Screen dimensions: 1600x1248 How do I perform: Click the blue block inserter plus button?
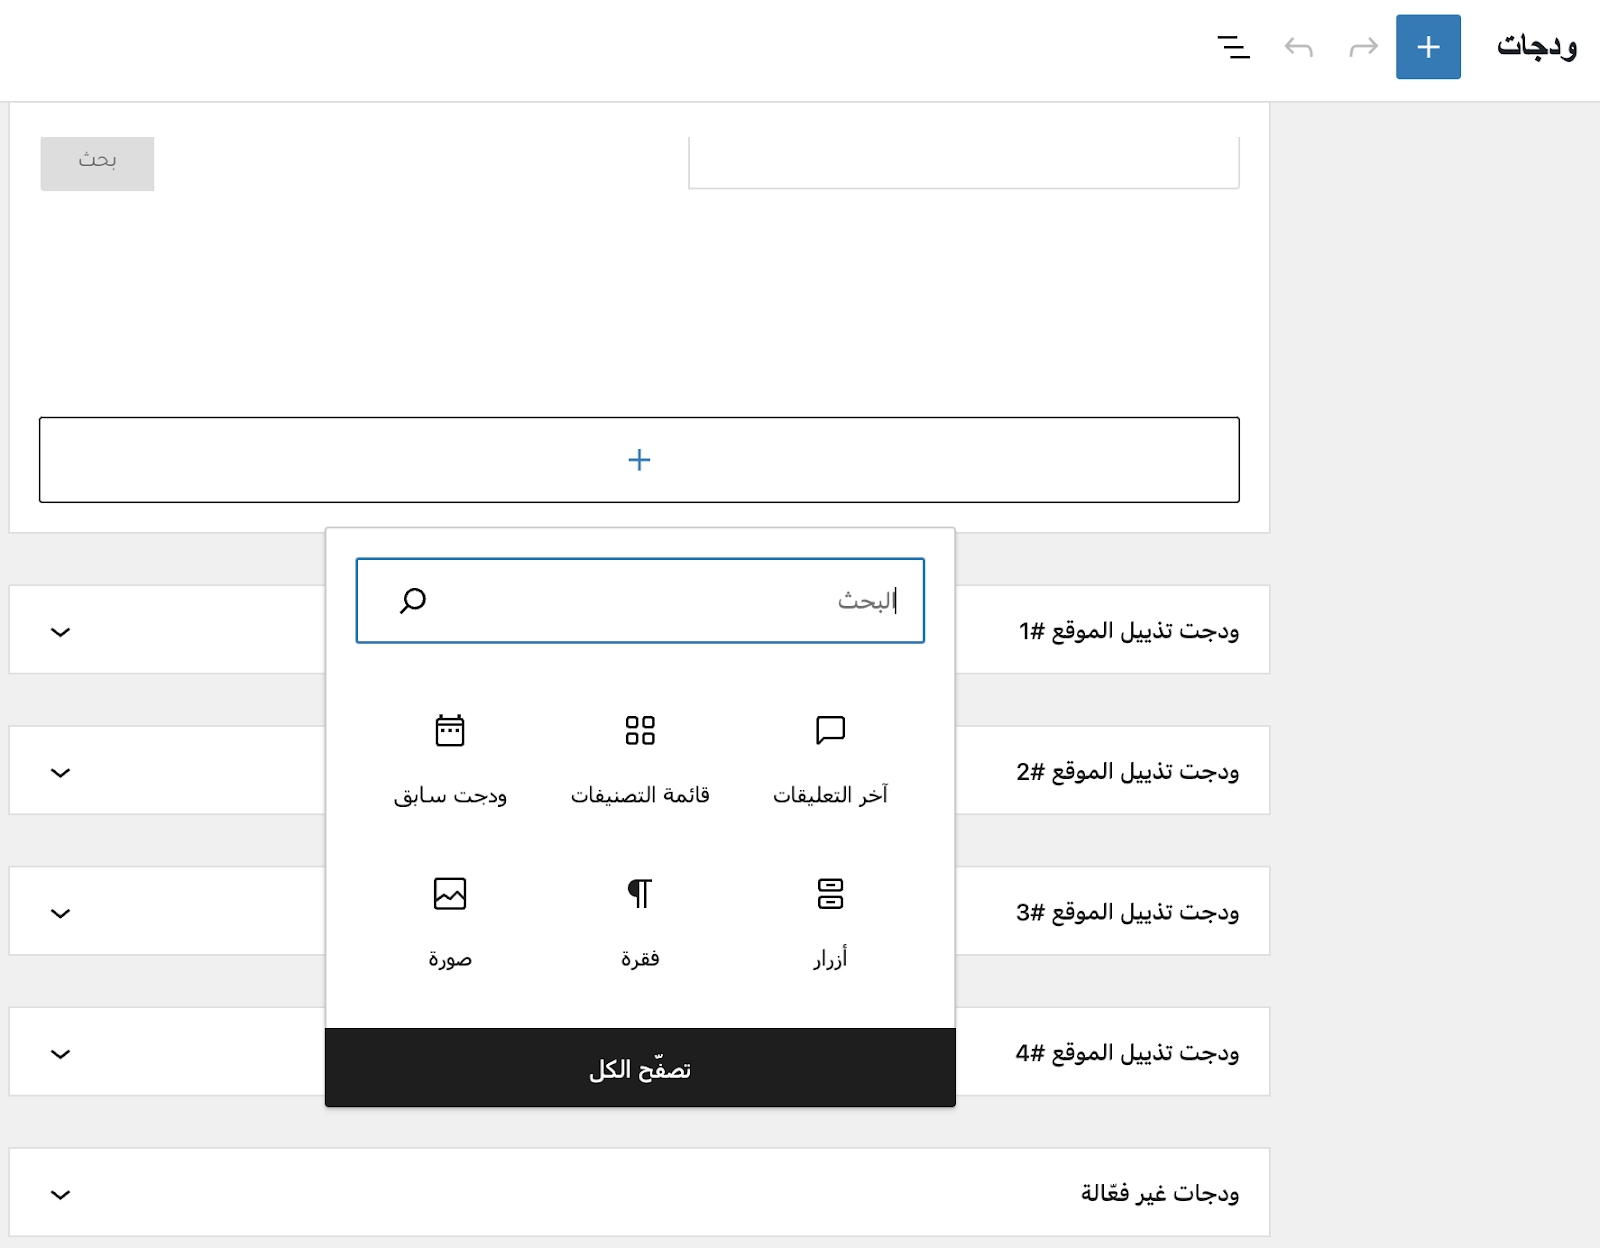(x=1428, y=47)
